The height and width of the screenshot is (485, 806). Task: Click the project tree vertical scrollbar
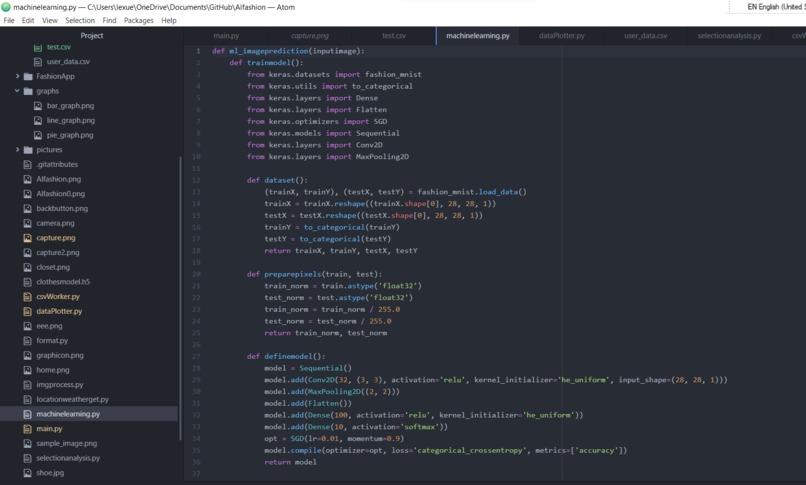coord(180,298)
